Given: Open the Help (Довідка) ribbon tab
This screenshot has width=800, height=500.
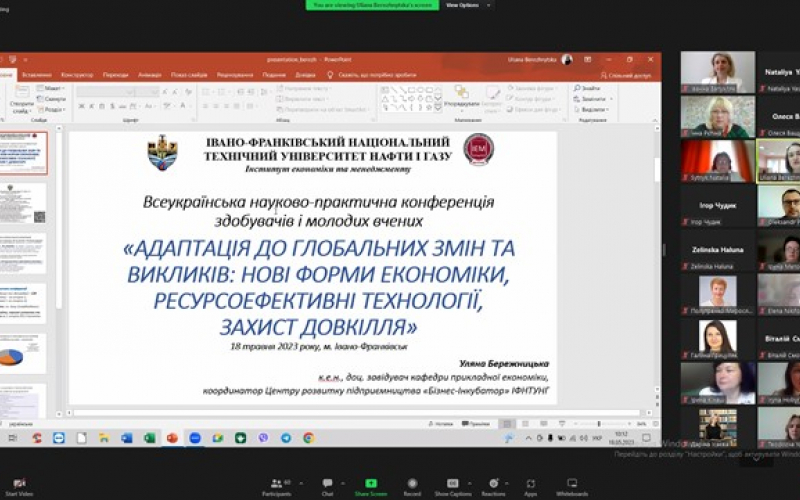Looking at the screenshot, I should [x=305, y=75].
